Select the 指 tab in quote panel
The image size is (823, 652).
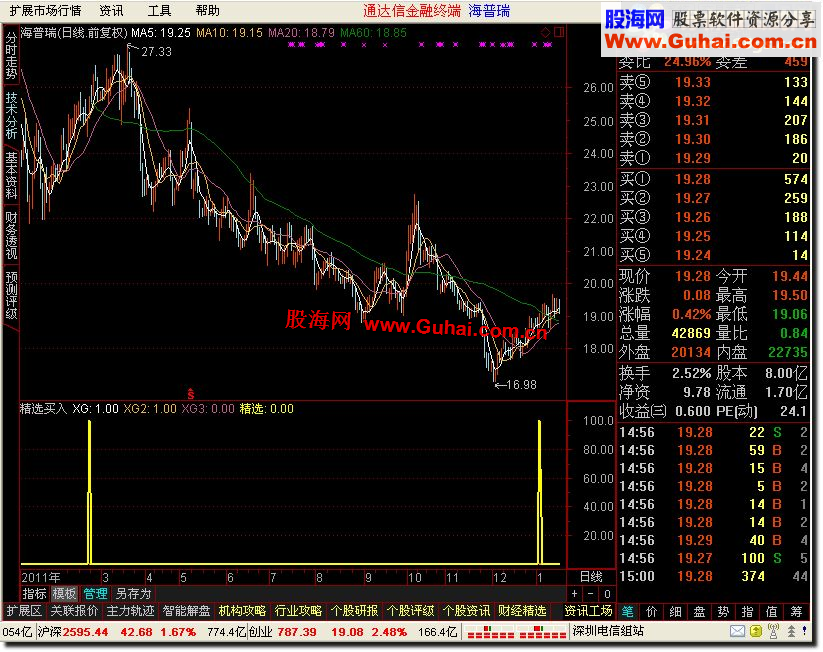[x=747, y=612]
